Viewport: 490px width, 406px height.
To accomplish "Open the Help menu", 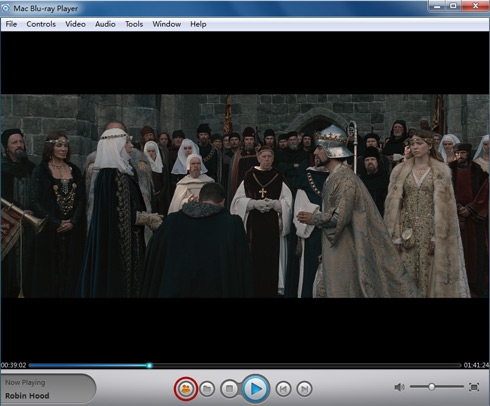I will [x=198, y=24].
